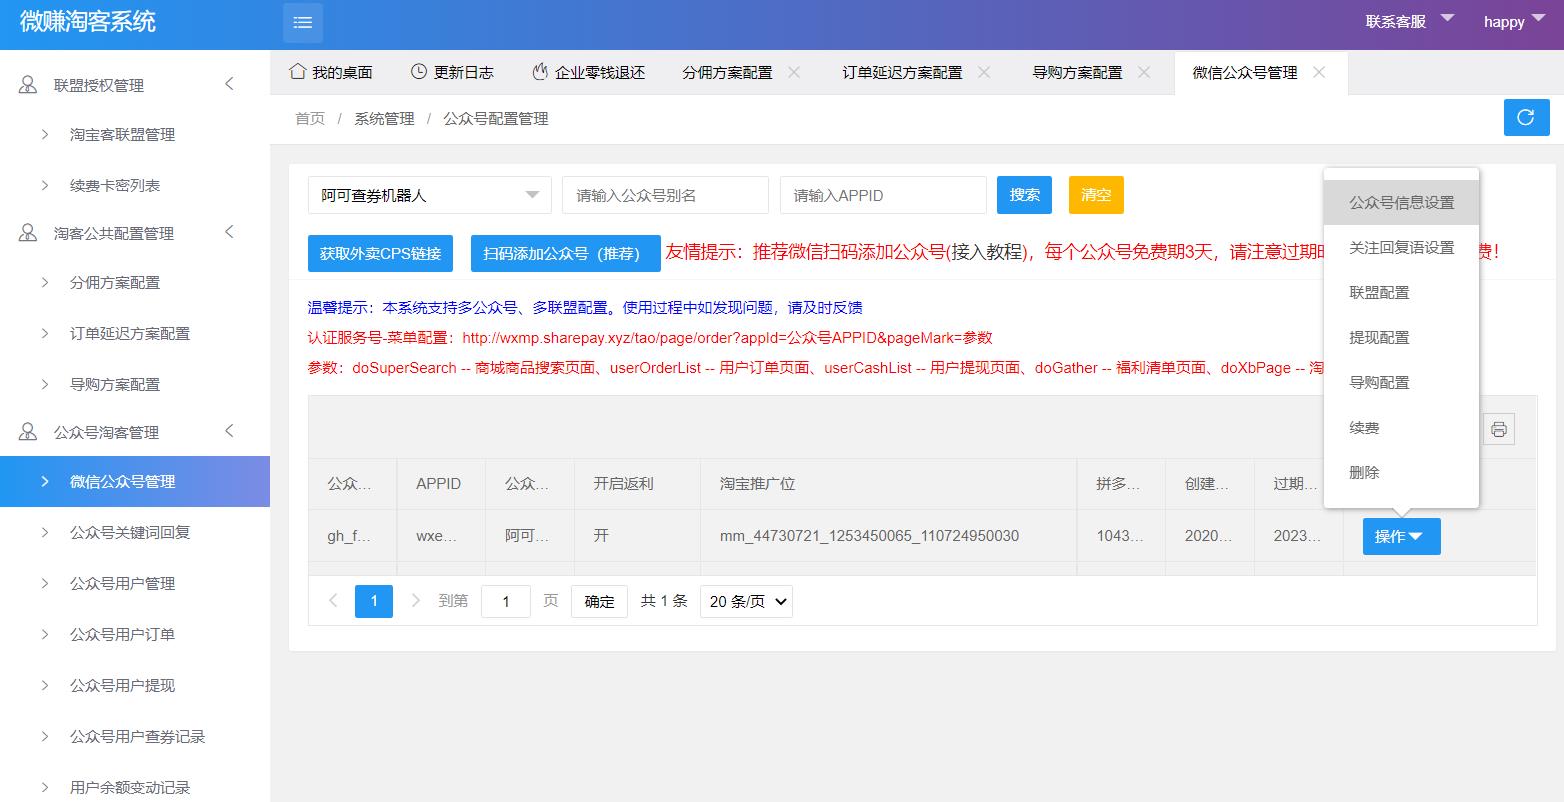Screen dimensions: 1564x802
Task: Switch to the 导购方案配置 tab
Action: 1077,72
